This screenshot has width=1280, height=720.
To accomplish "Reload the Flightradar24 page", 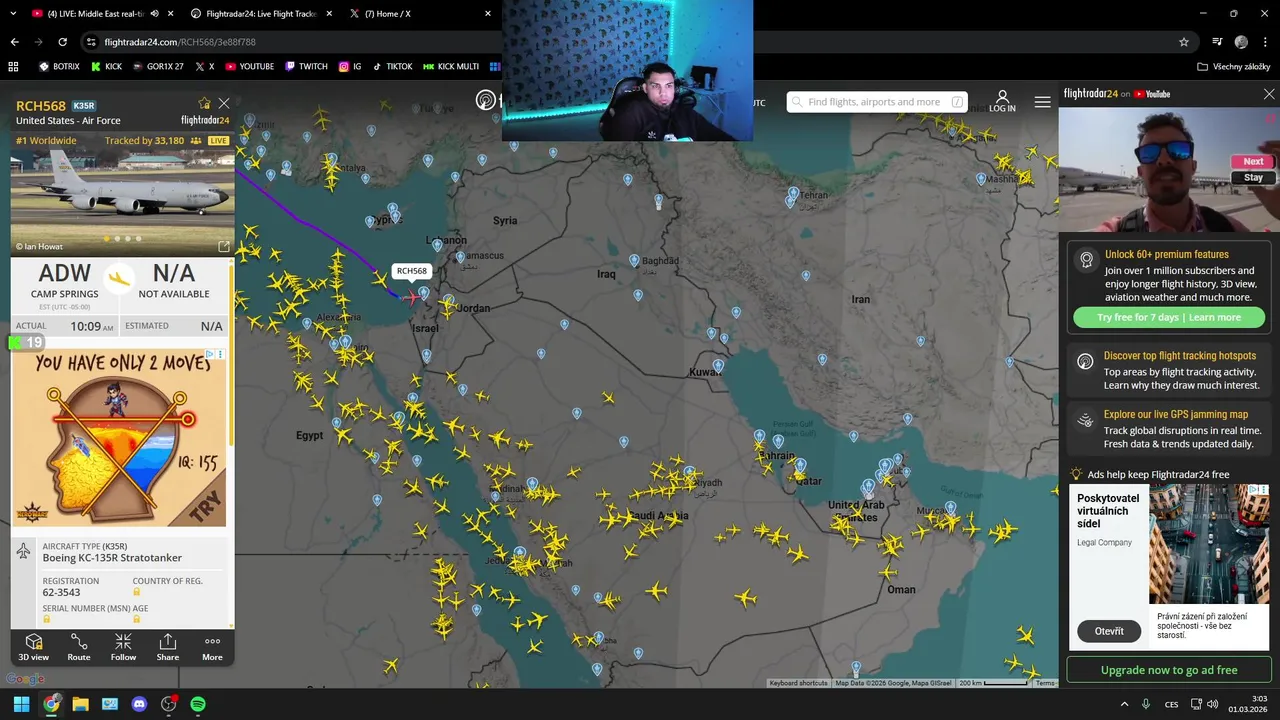I will [62, 42].
